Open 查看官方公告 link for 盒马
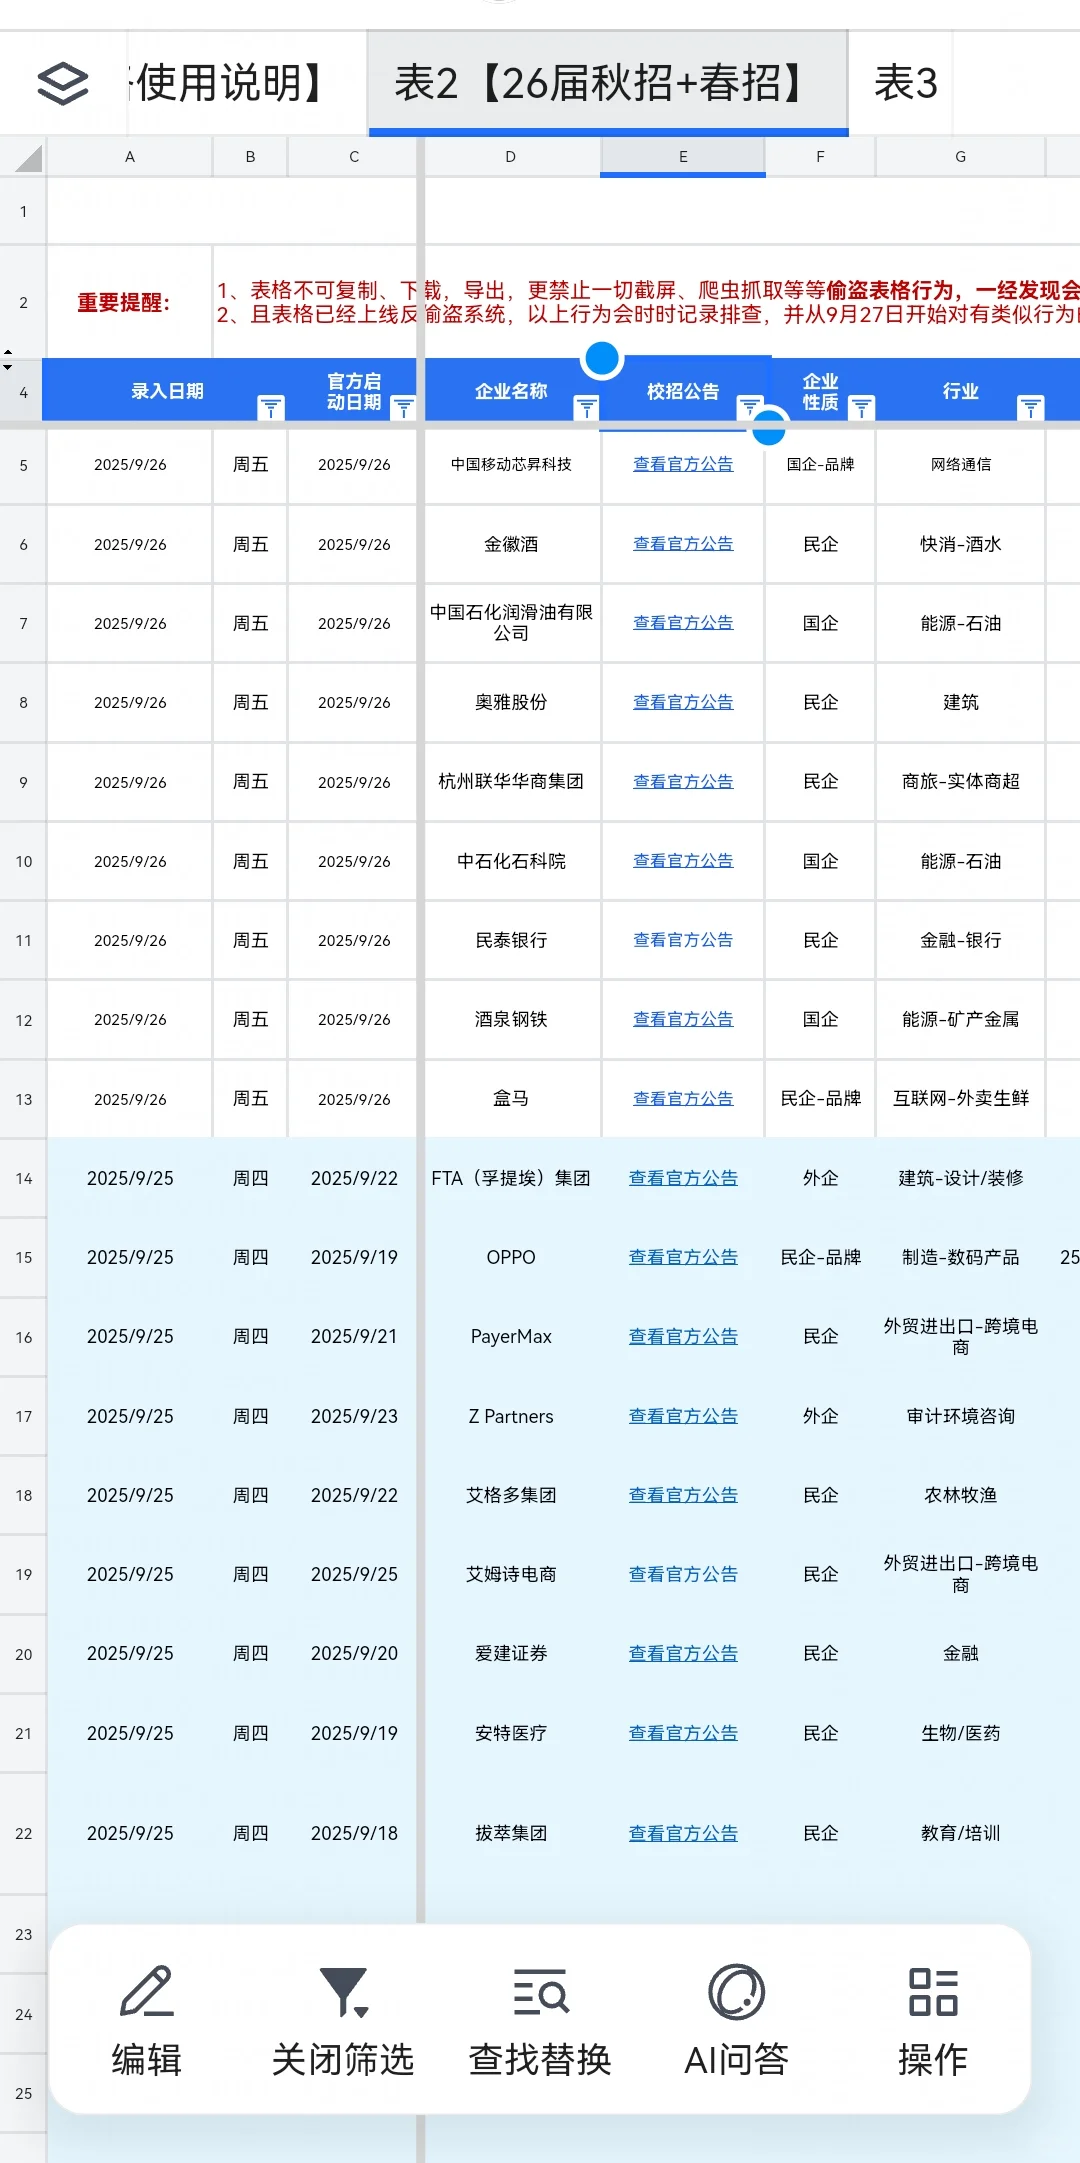Image resolution: width=1080 pixels, height=2163 pixels. (x=683, y=1098)
